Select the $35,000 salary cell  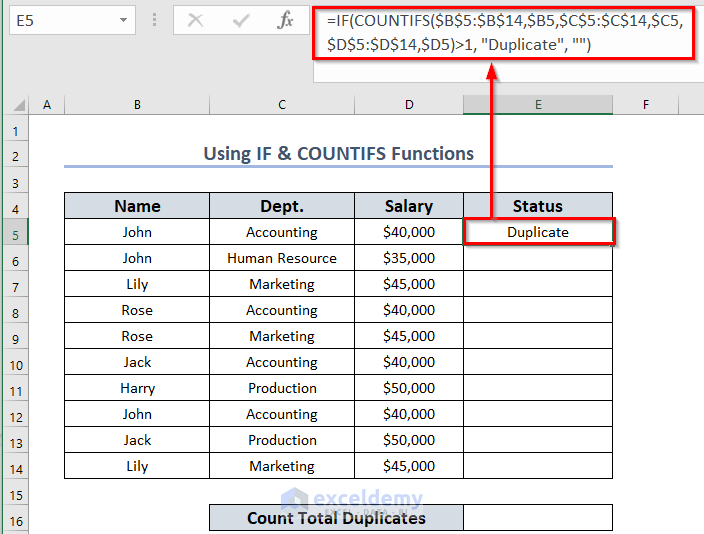tap(409, 258)
